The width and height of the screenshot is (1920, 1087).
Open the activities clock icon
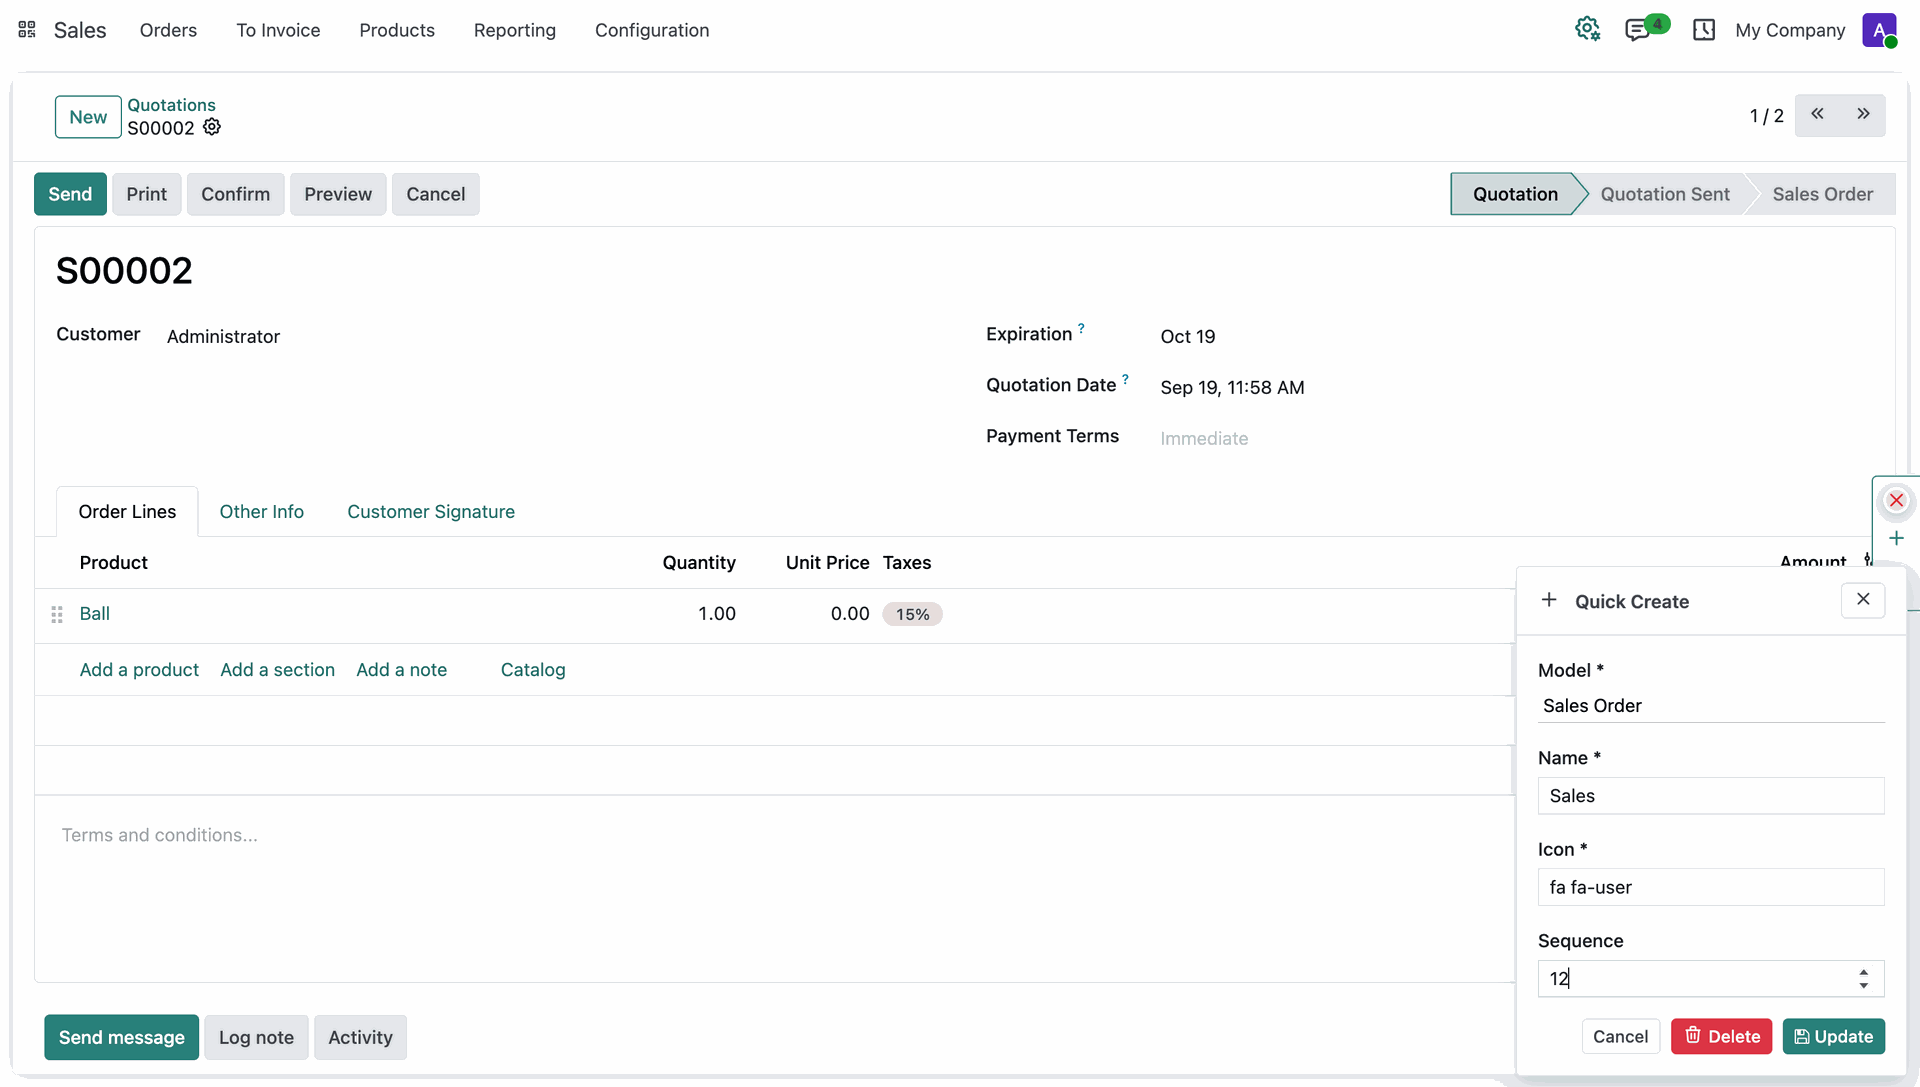tap(1704, 30)
